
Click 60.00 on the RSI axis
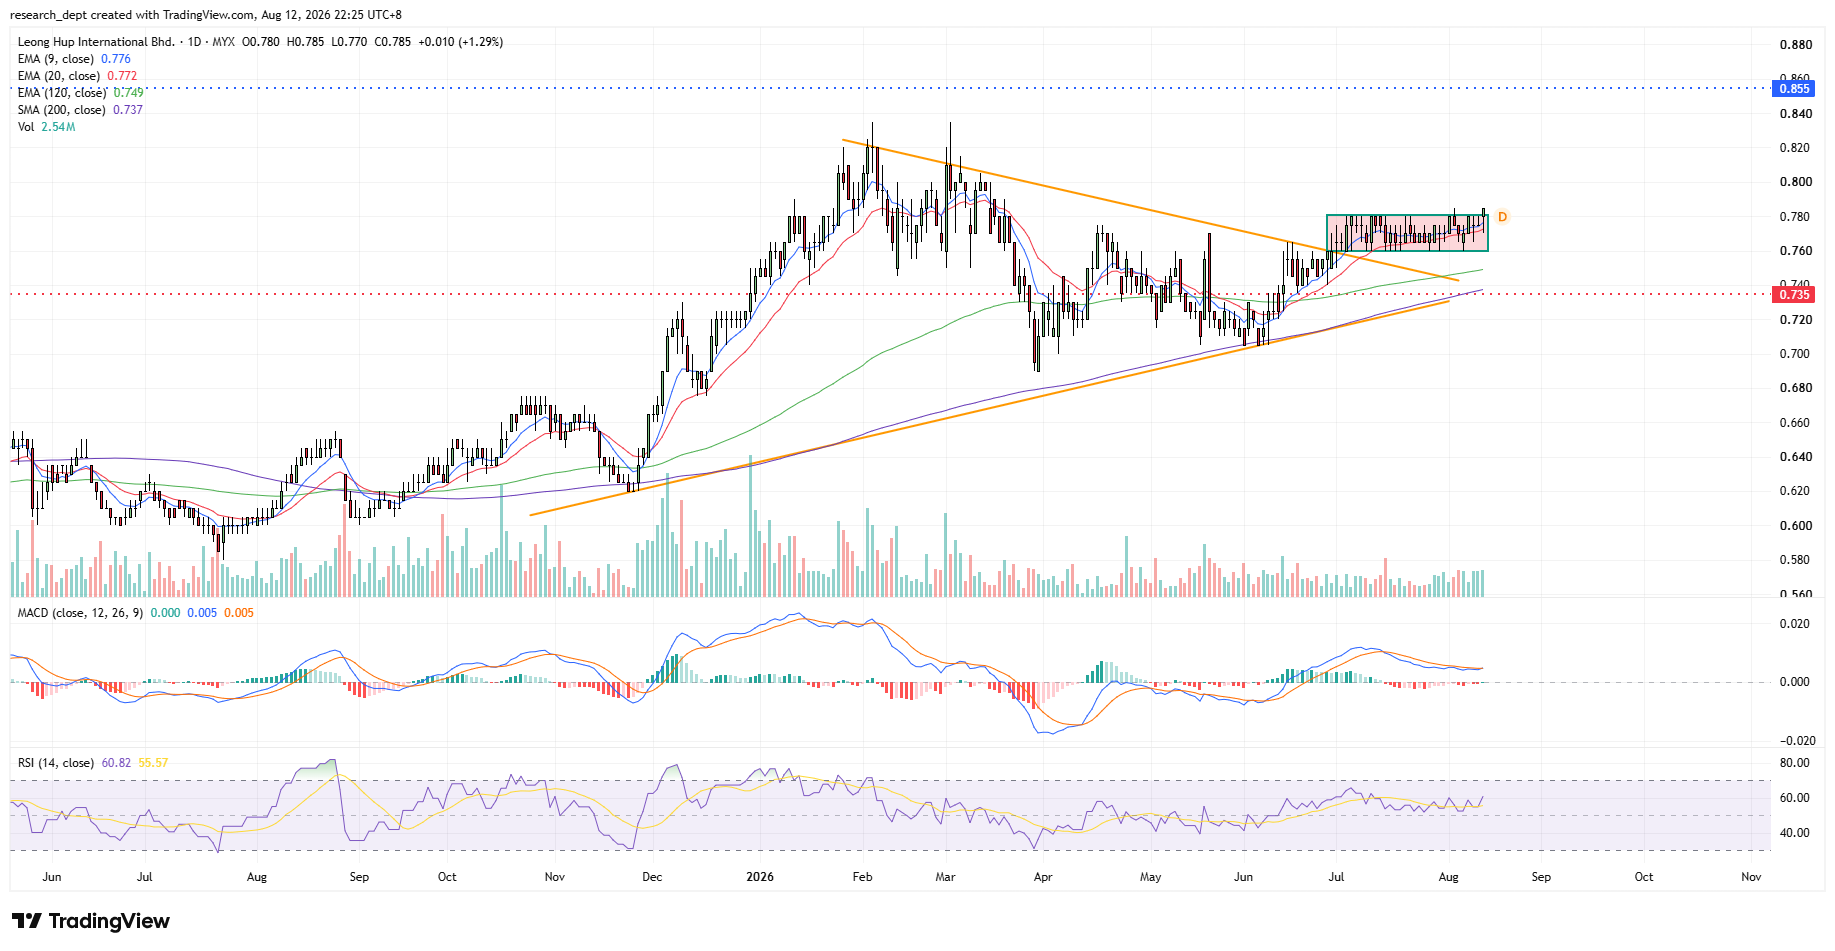[1796, 798]
